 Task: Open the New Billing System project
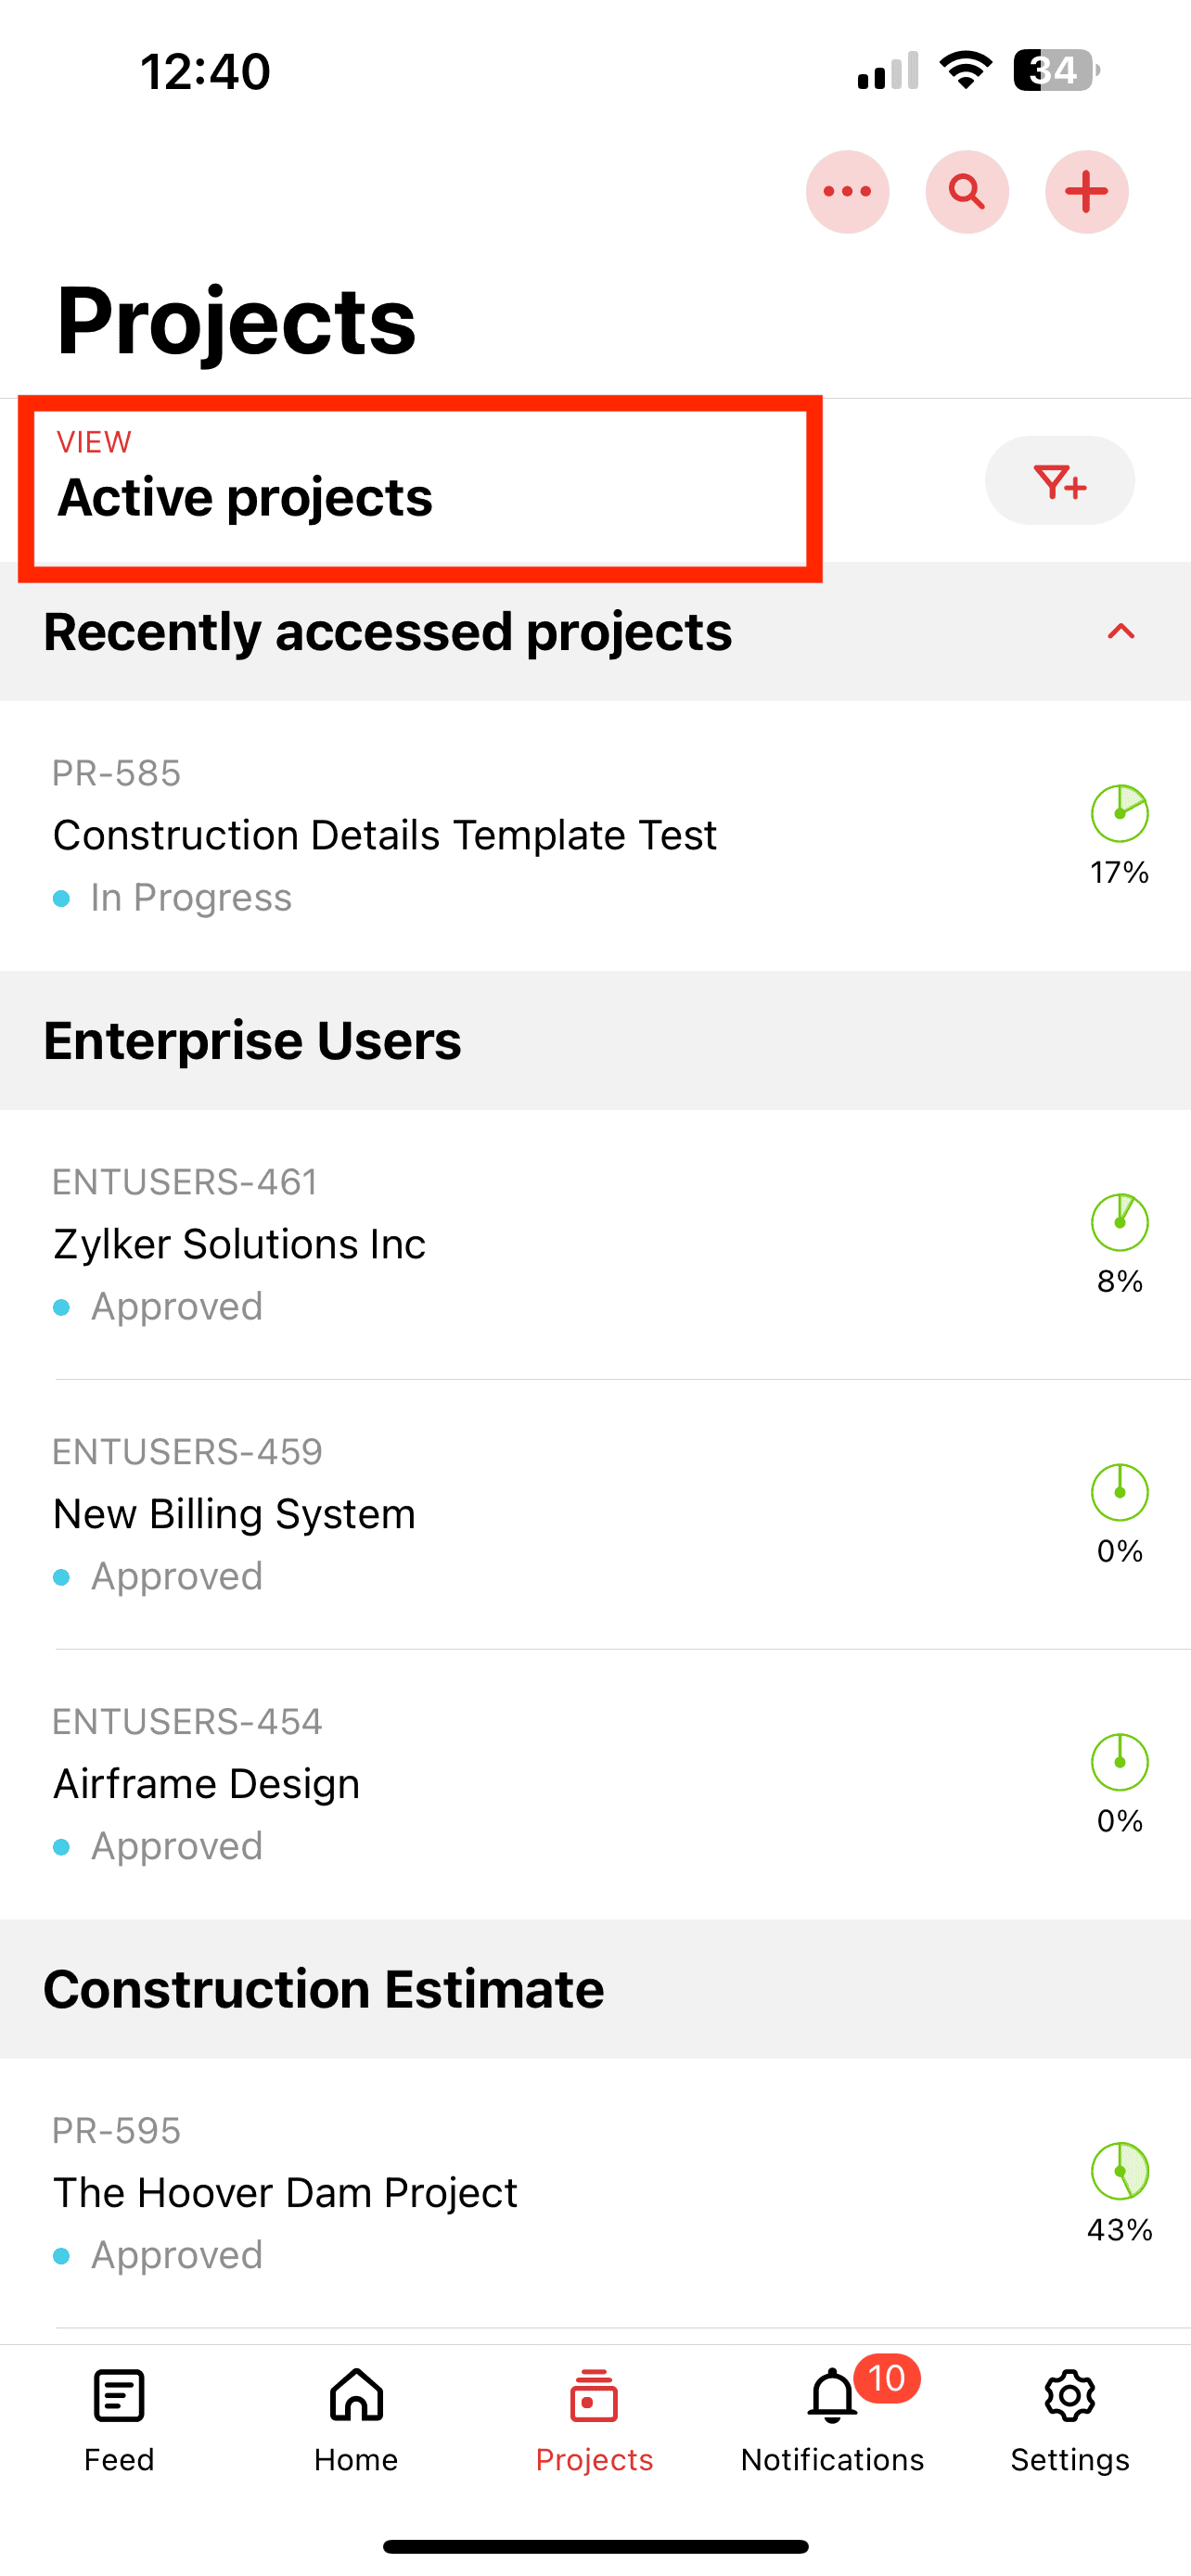234,1514
